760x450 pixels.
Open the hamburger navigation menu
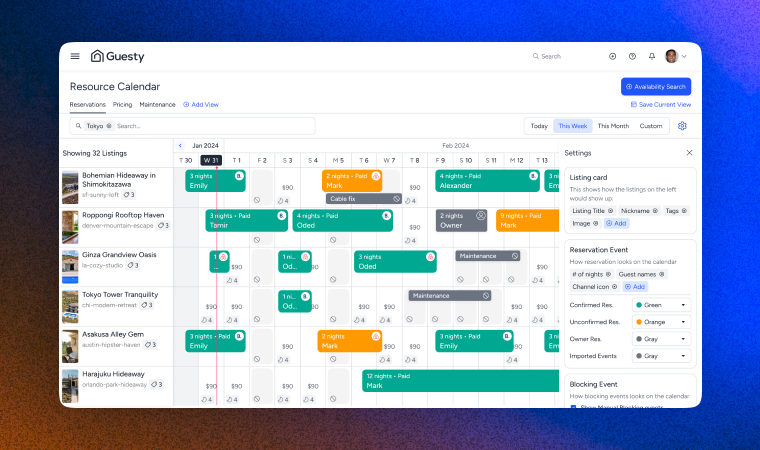[75, 56]
